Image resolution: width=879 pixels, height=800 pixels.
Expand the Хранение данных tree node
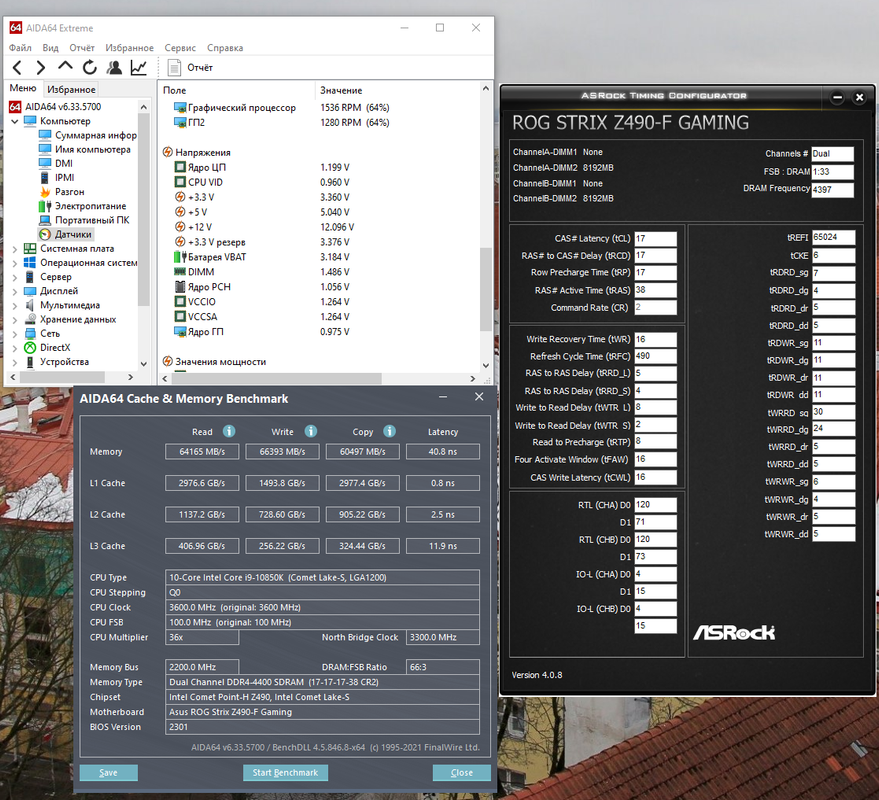(15, 320)
